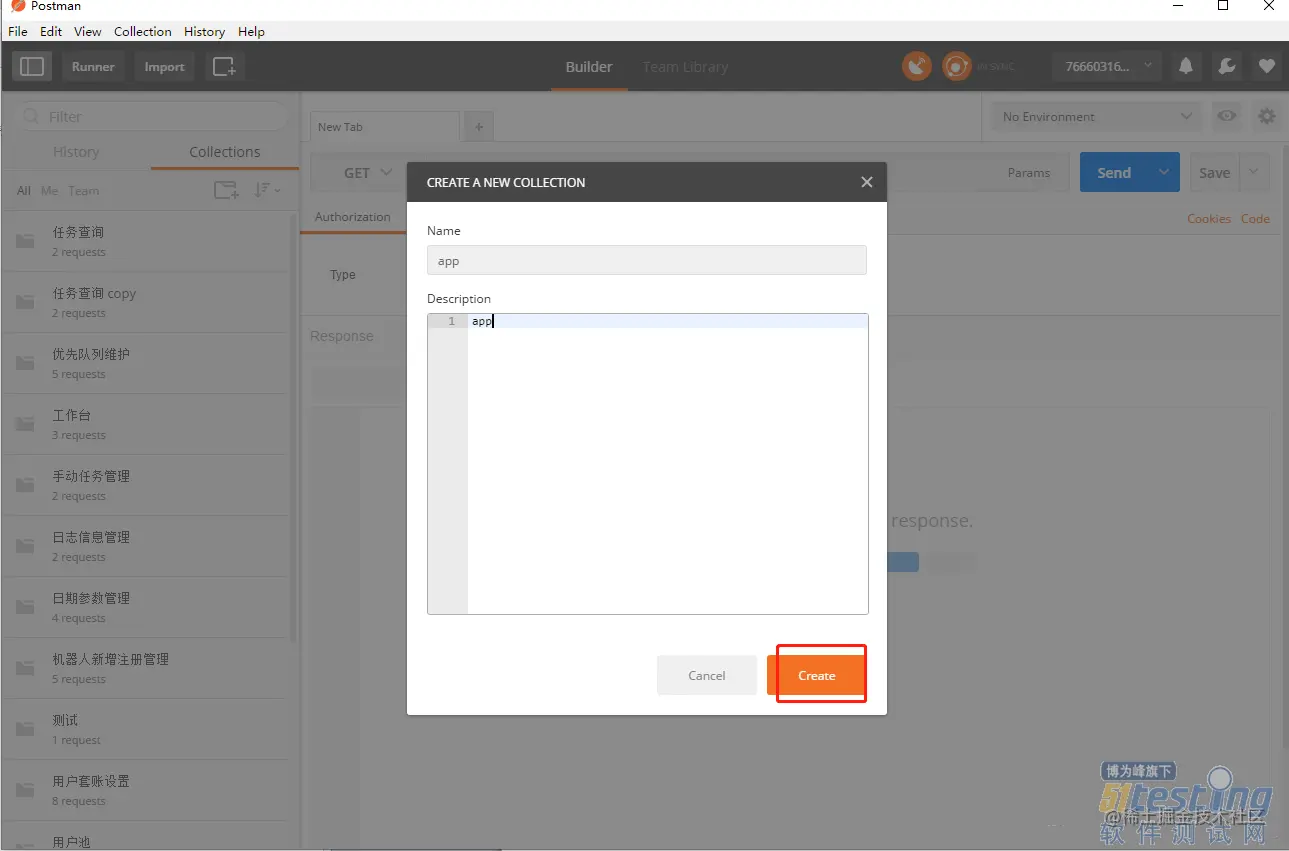
Task: Filter collections by Team
Action: tap(84, 190)
